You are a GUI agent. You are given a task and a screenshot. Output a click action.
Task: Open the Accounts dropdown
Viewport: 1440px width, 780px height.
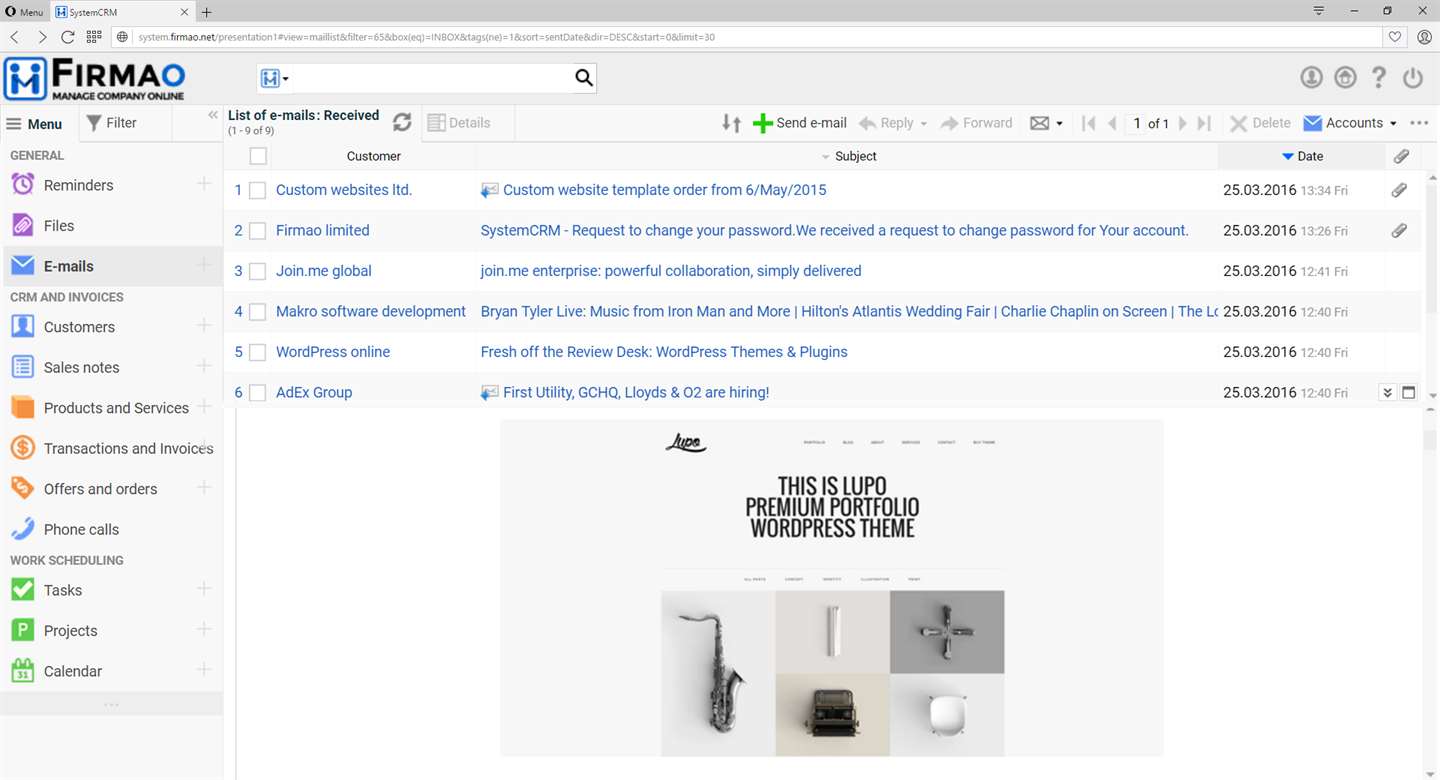pyautogui.click(x=1350, y=123)
